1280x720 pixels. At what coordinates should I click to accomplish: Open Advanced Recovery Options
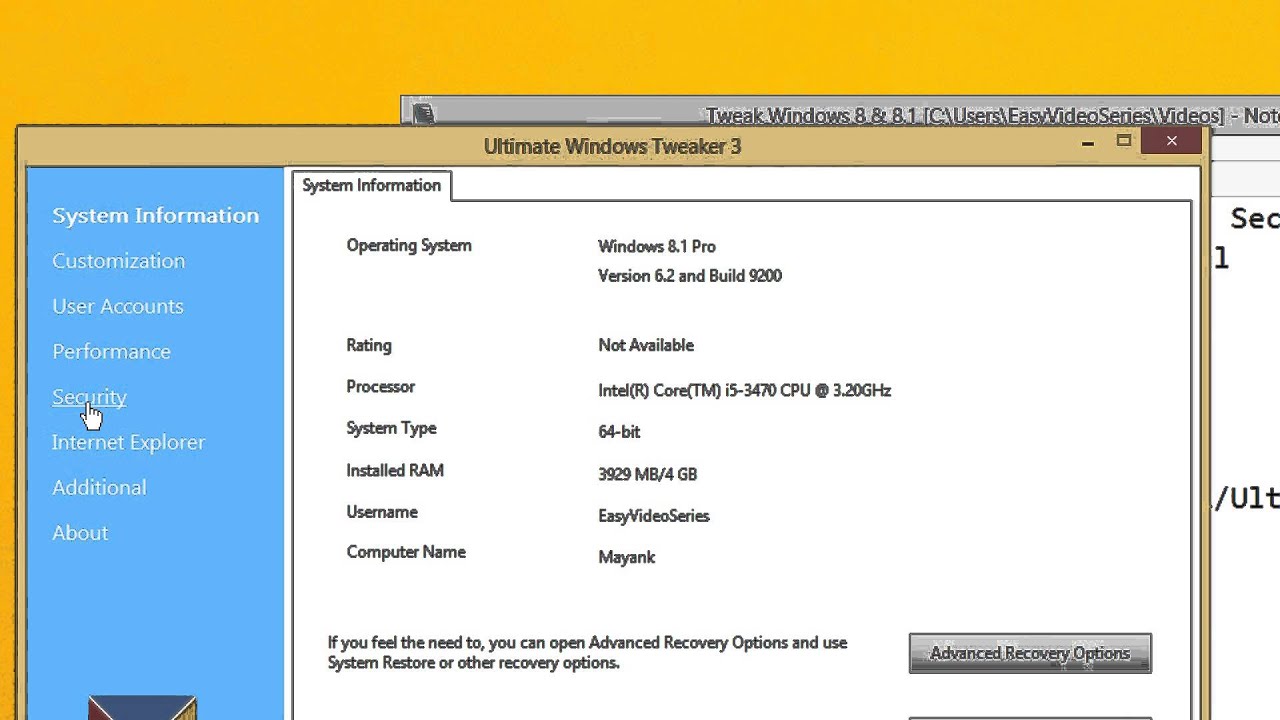coord(1030,653)
